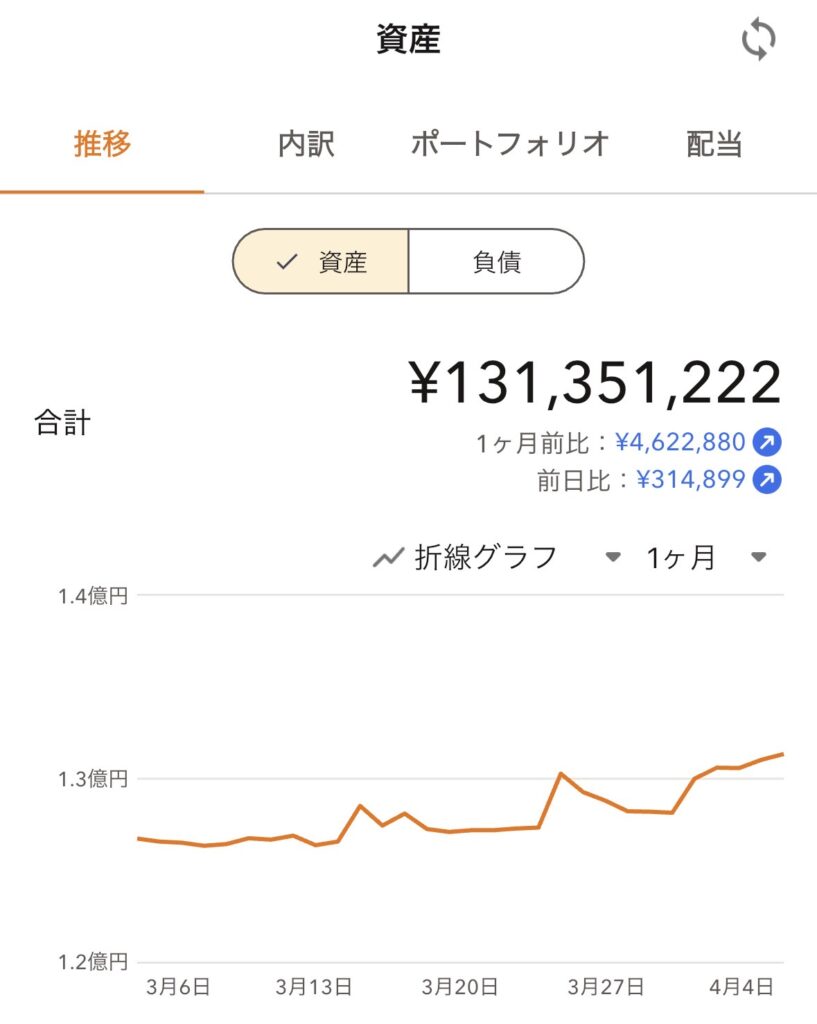Click the ¥4,622,880 monthly change link
The height and width of the screenshot is (1024, 817).
tap(680, 442)
